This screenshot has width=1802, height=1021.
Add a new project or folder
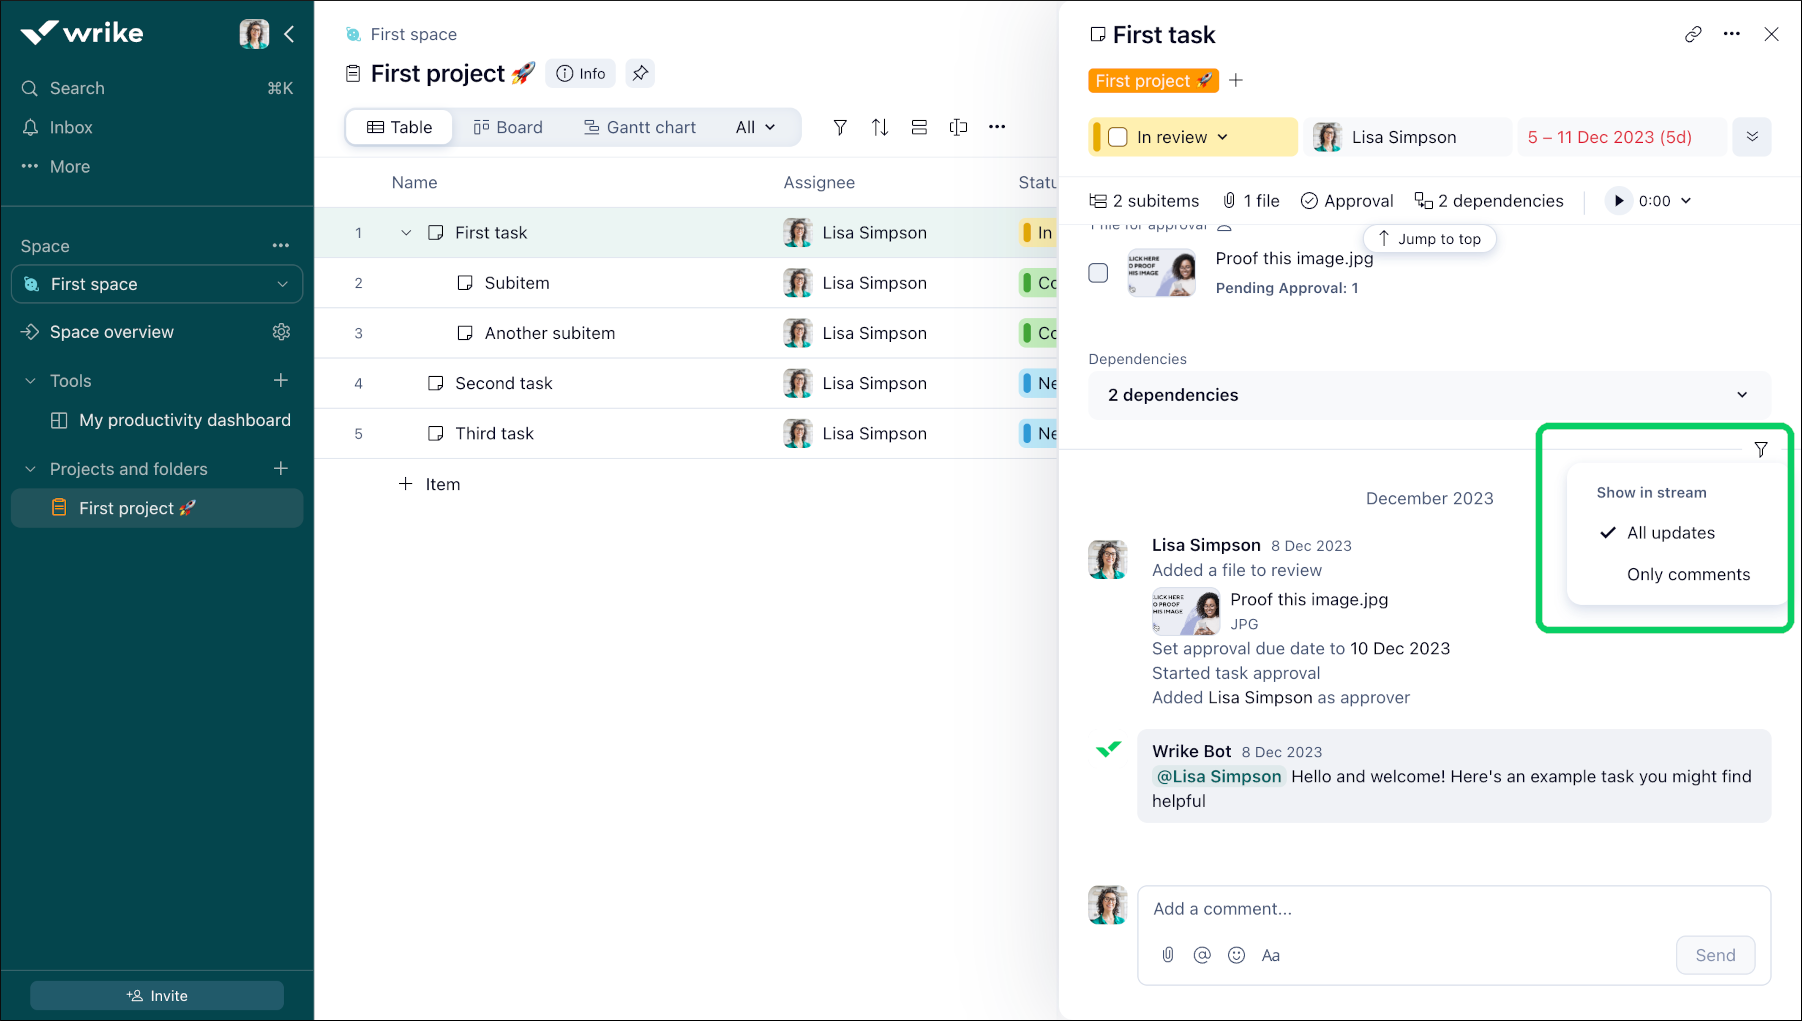[x=281, y=468]
